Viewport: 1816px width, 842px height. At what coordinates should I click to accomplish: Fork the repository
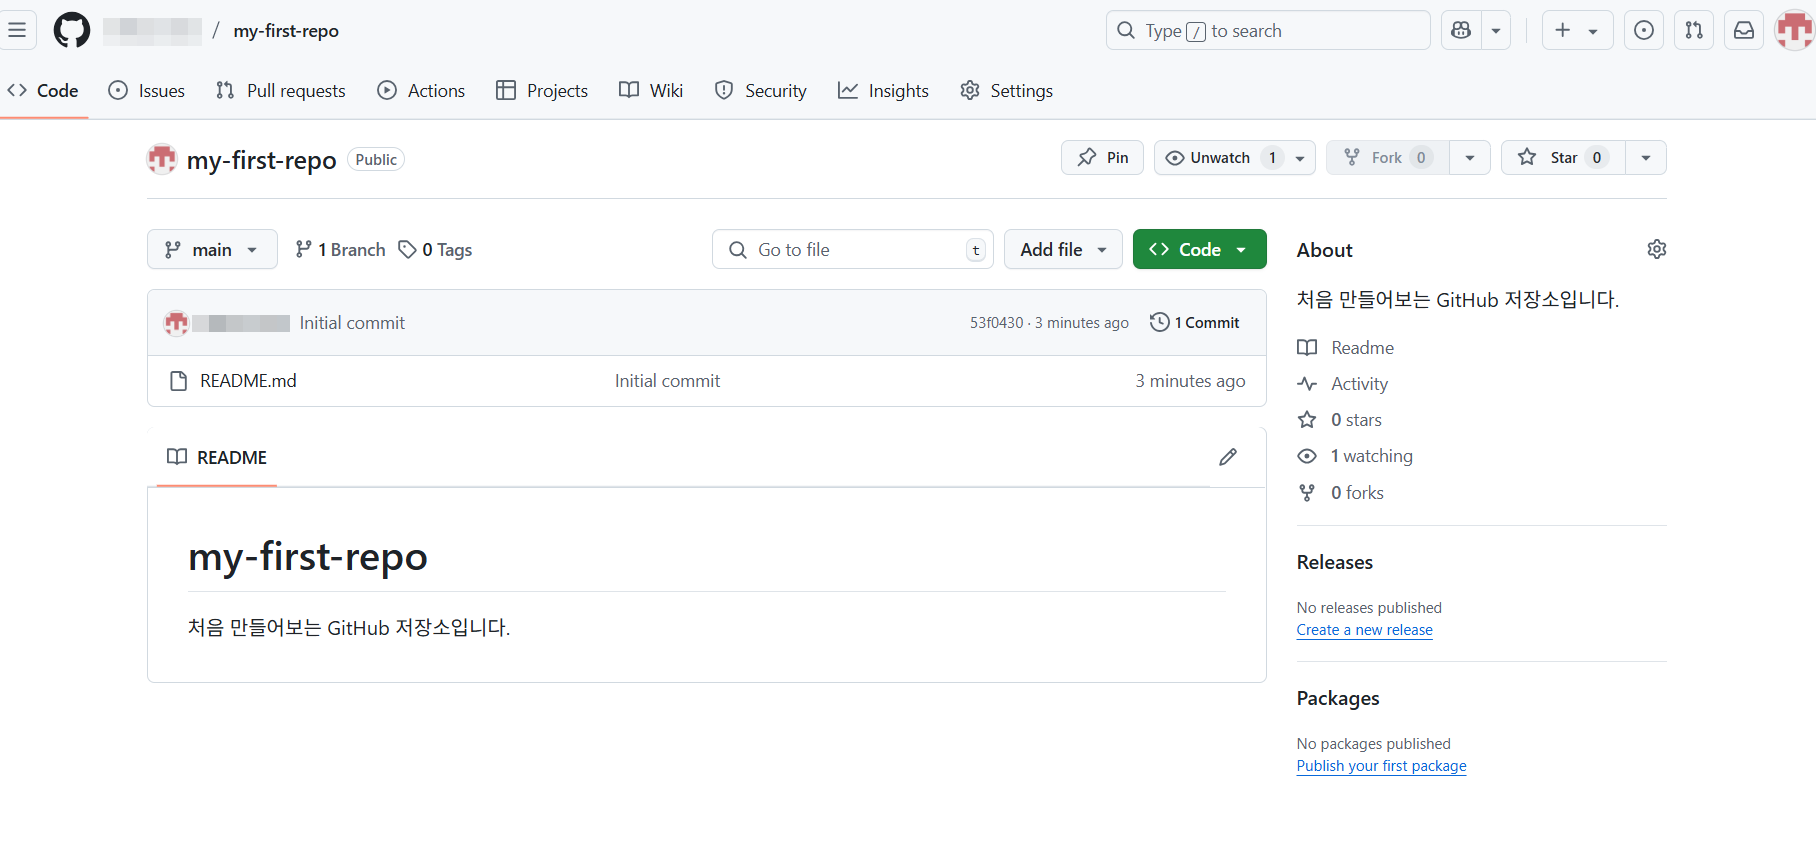tap(1388, 158)
